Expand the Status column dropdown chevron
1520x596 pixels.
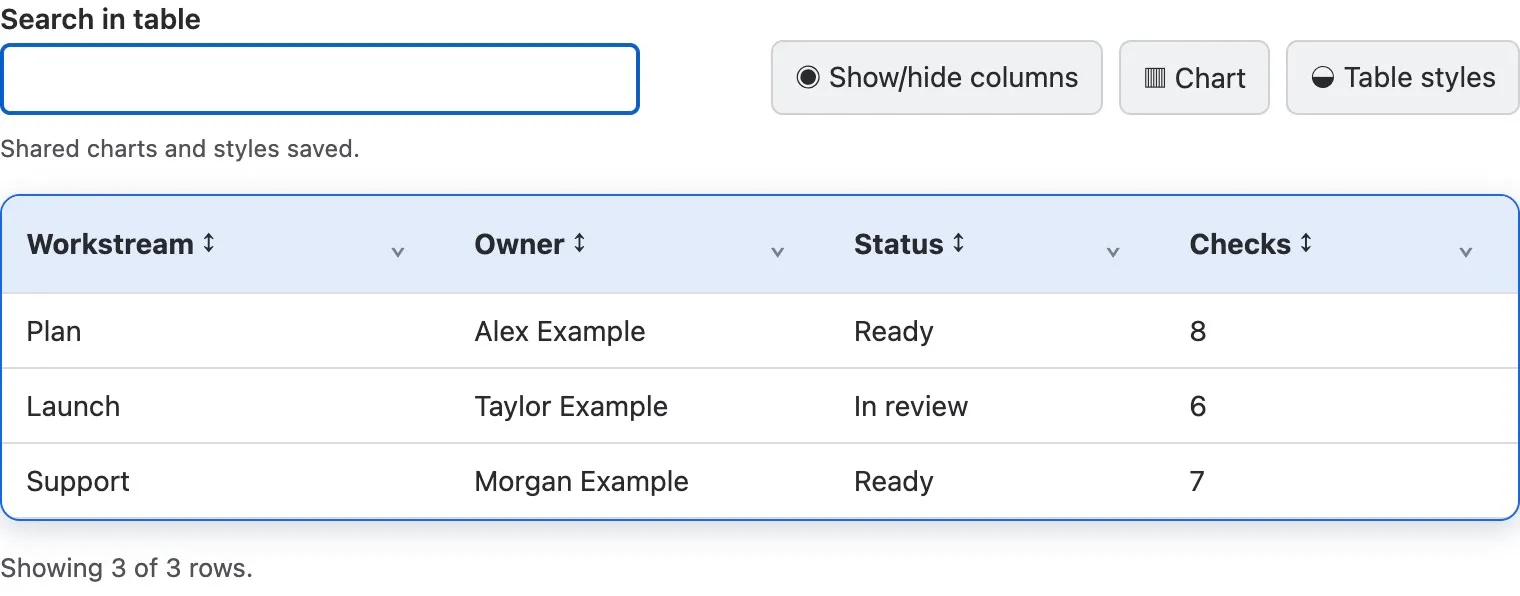coord(1113,252)
